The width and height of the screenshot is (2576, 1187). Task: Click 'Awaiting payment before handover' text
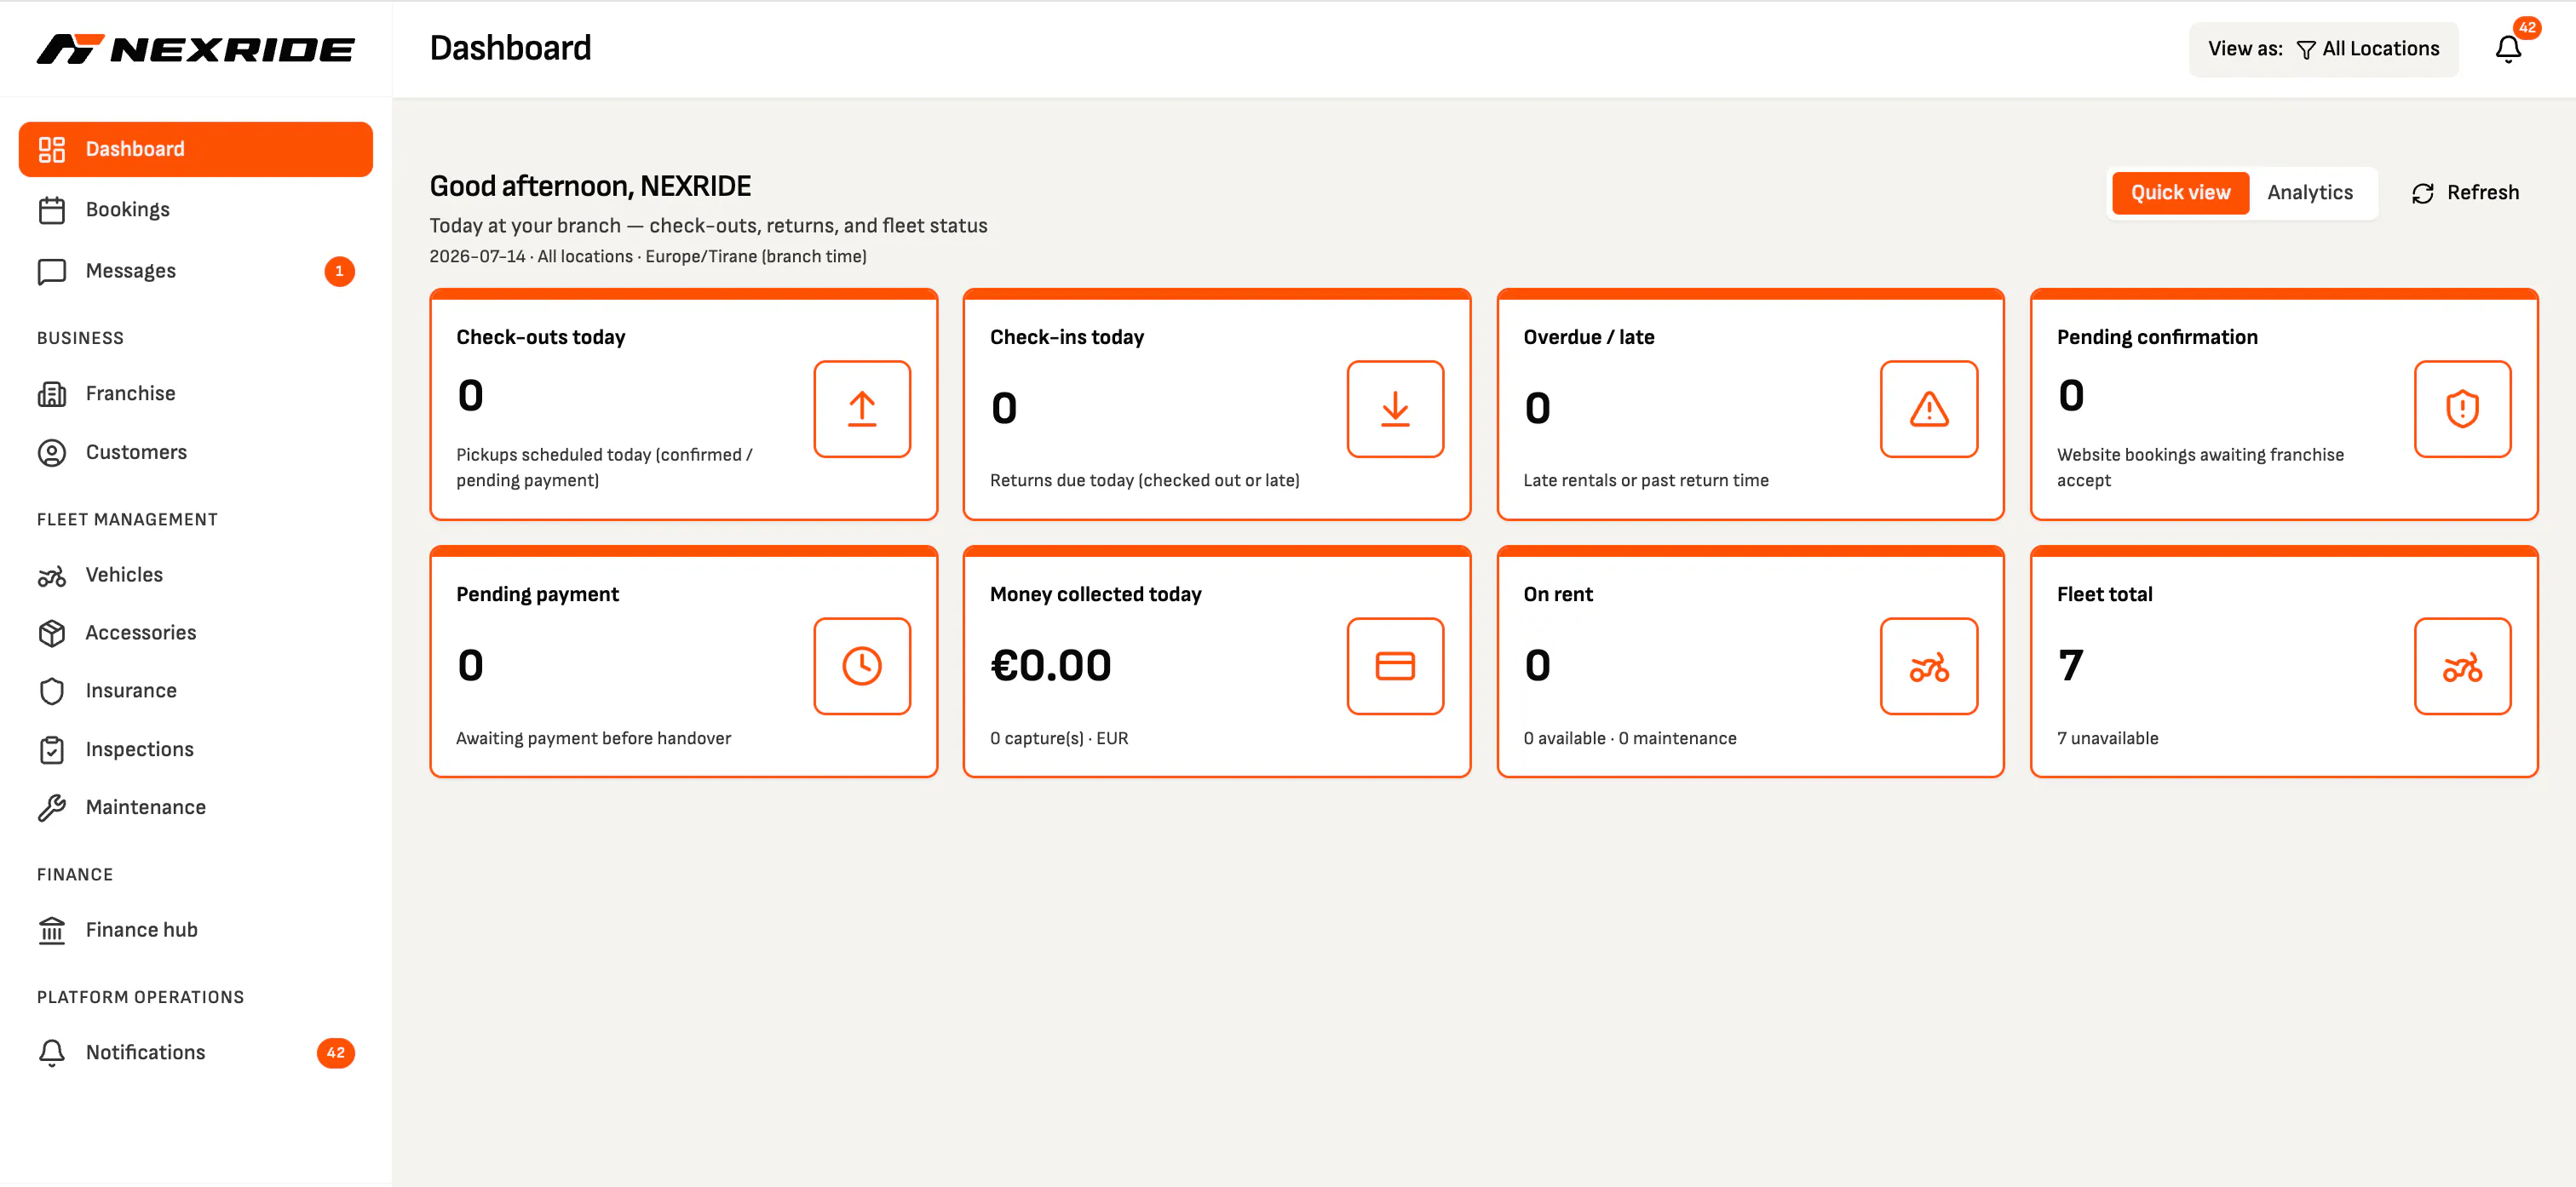[x=593, y=738]
